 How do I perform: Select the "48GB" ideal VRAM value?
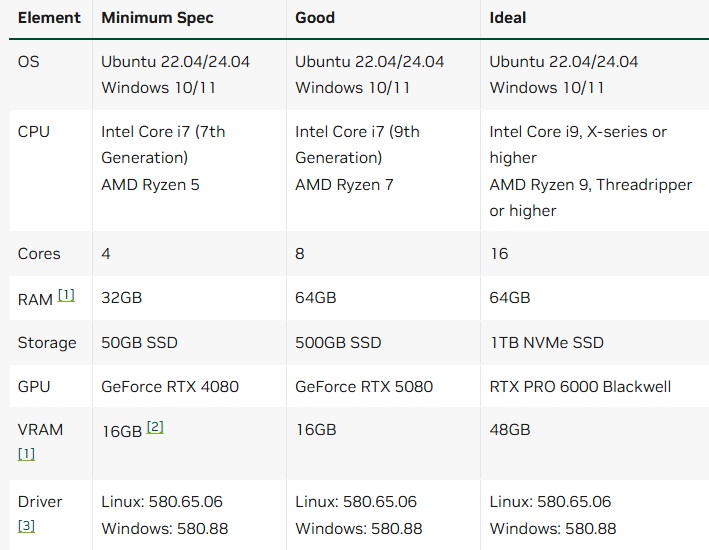[x=509, y=429]
